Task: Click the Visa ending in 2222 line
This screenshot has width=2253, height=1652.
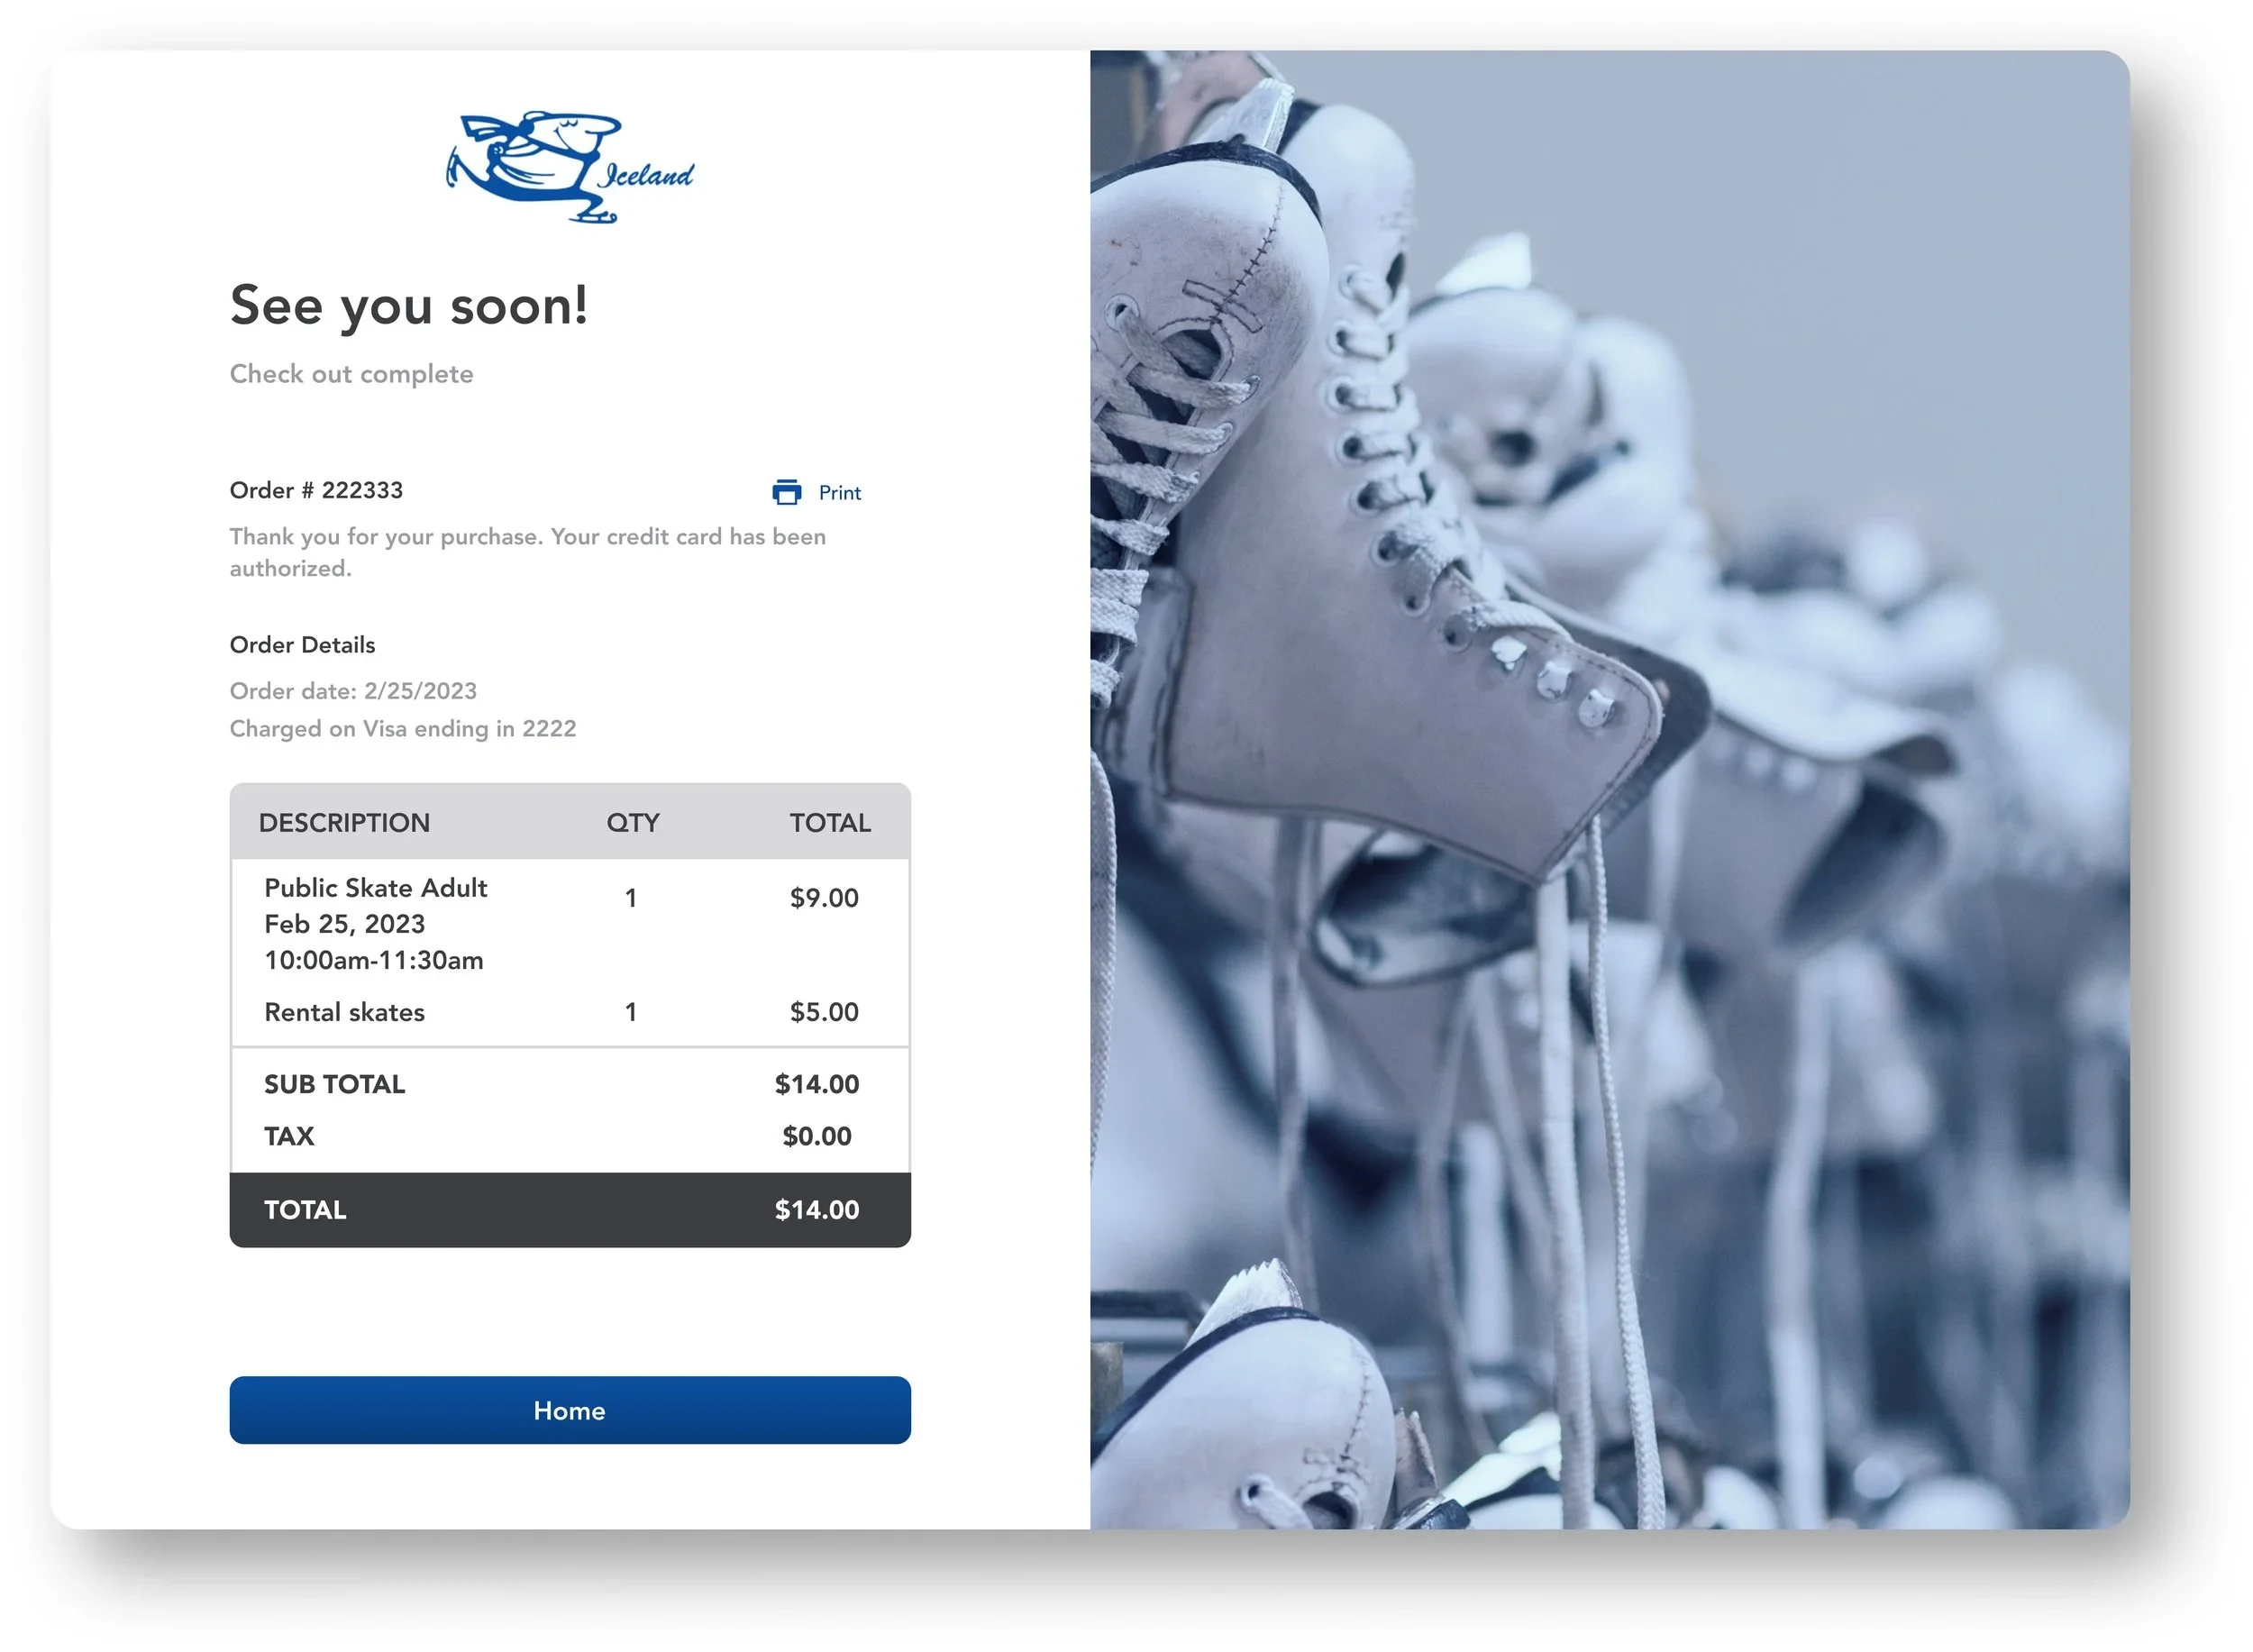Action: pyautogui.click(x=403, y=729)
